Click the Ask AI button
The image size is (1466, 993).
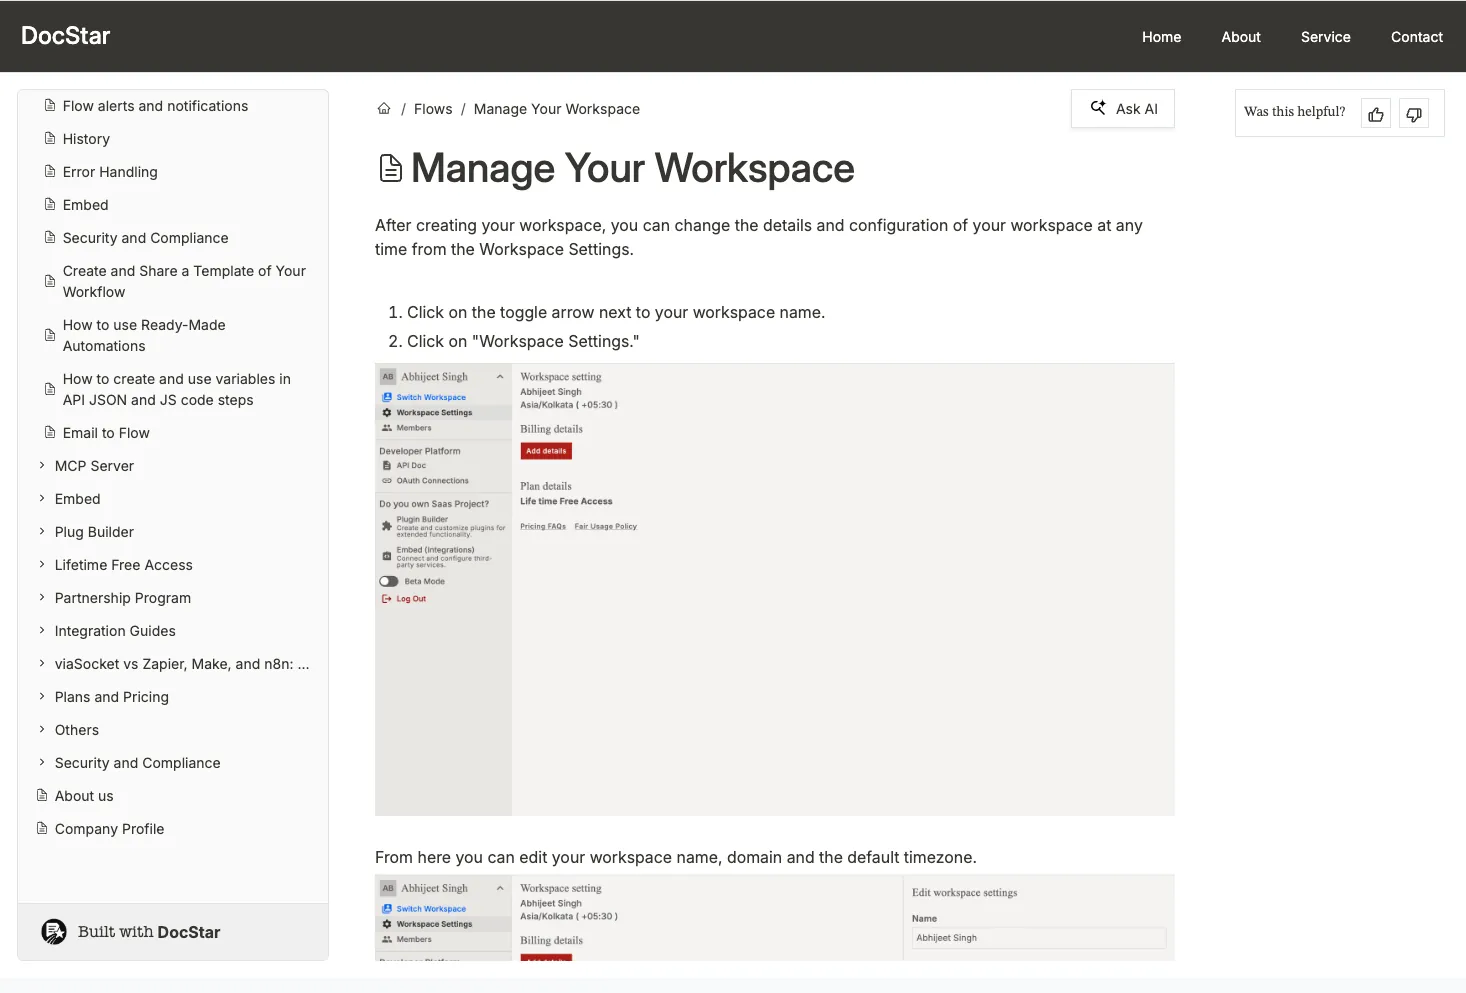pos(1122,108)
